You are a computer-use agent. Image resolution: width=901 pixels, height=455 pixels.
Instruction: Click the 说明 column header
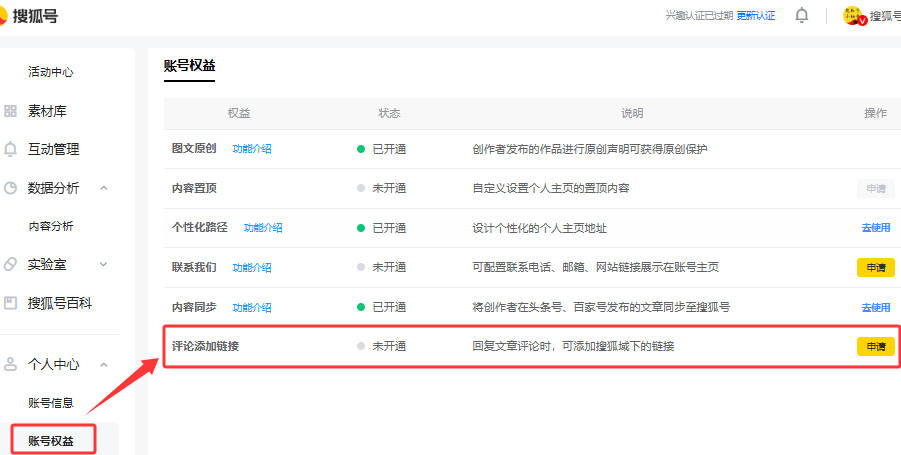[632, 113]
